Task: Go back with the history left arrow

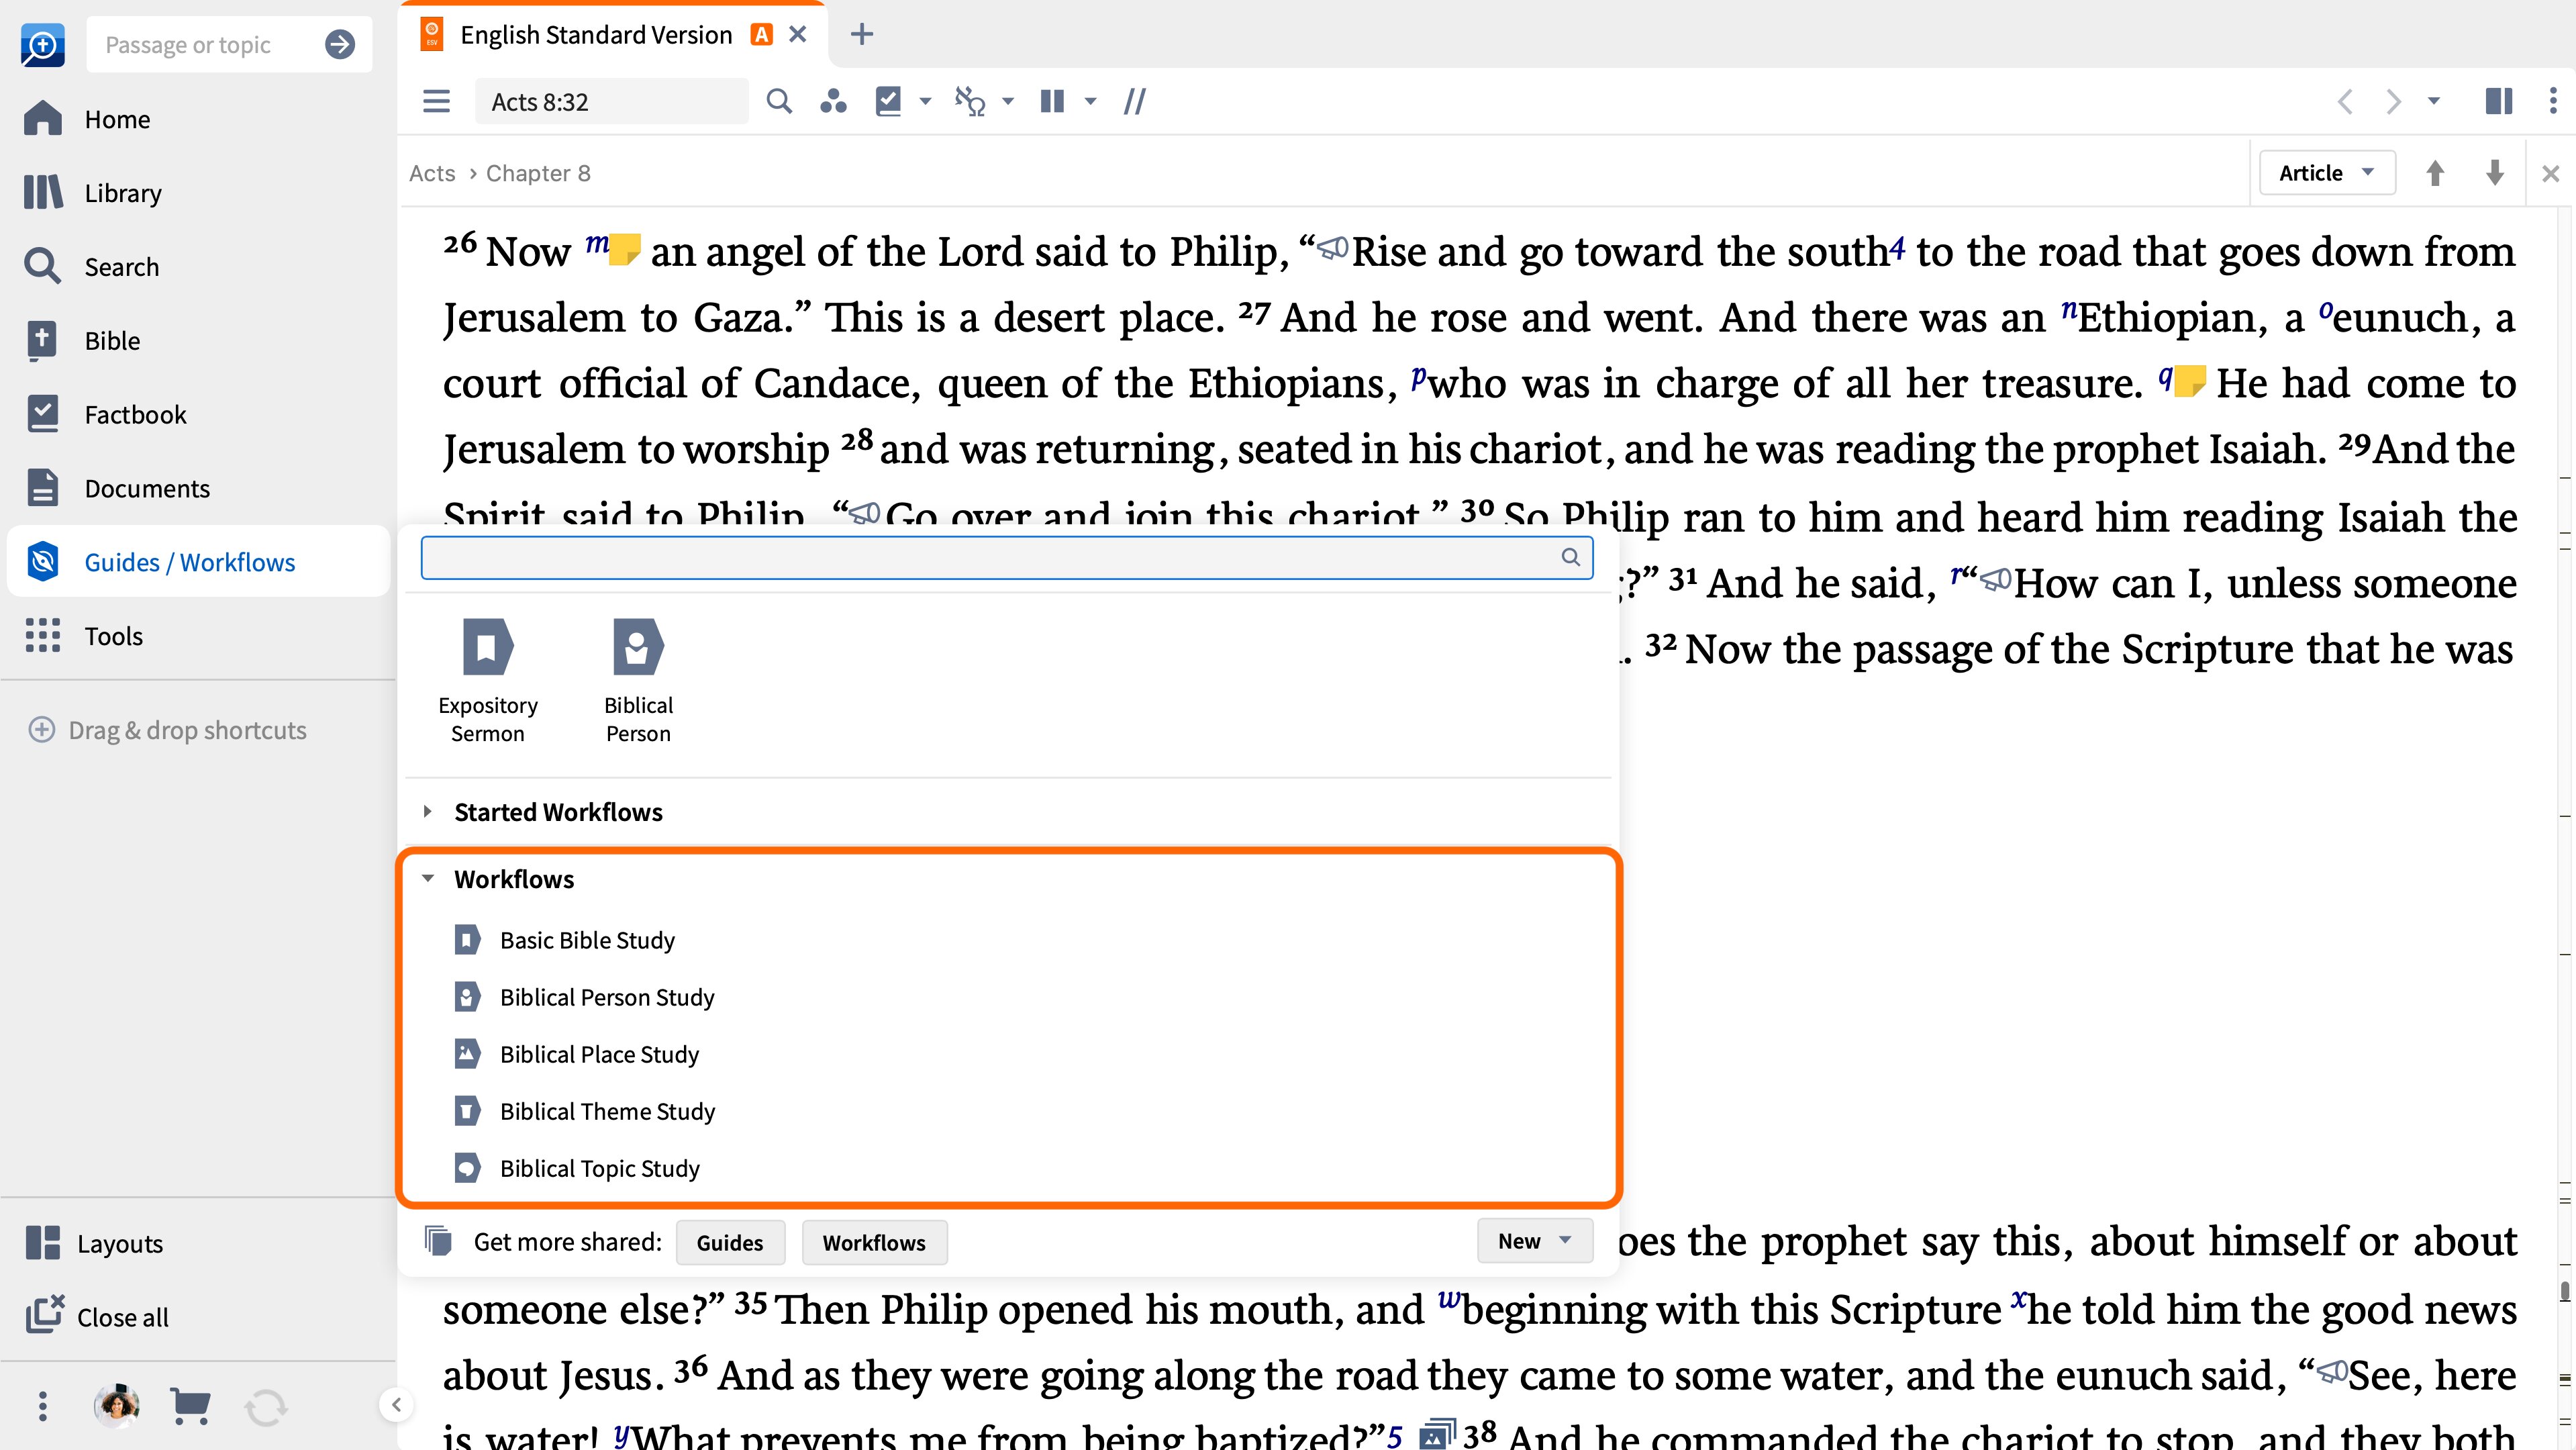Action: point(2345,101)
